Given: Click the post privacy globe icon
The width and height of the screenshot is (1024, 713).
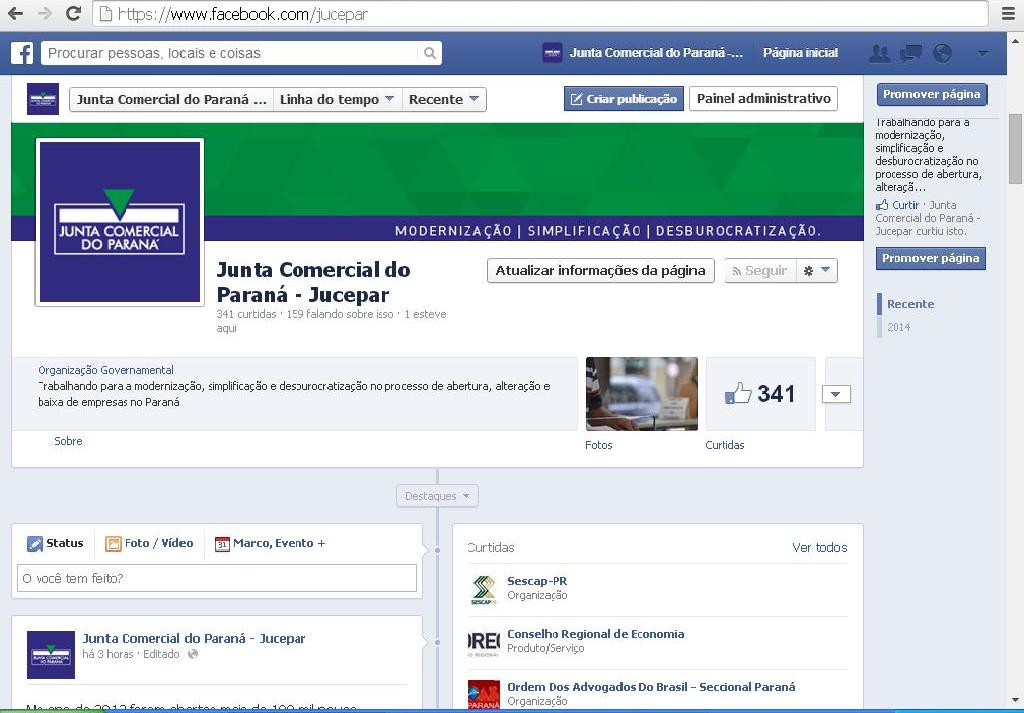Looking at the screenshot, I should click(193, 654).
